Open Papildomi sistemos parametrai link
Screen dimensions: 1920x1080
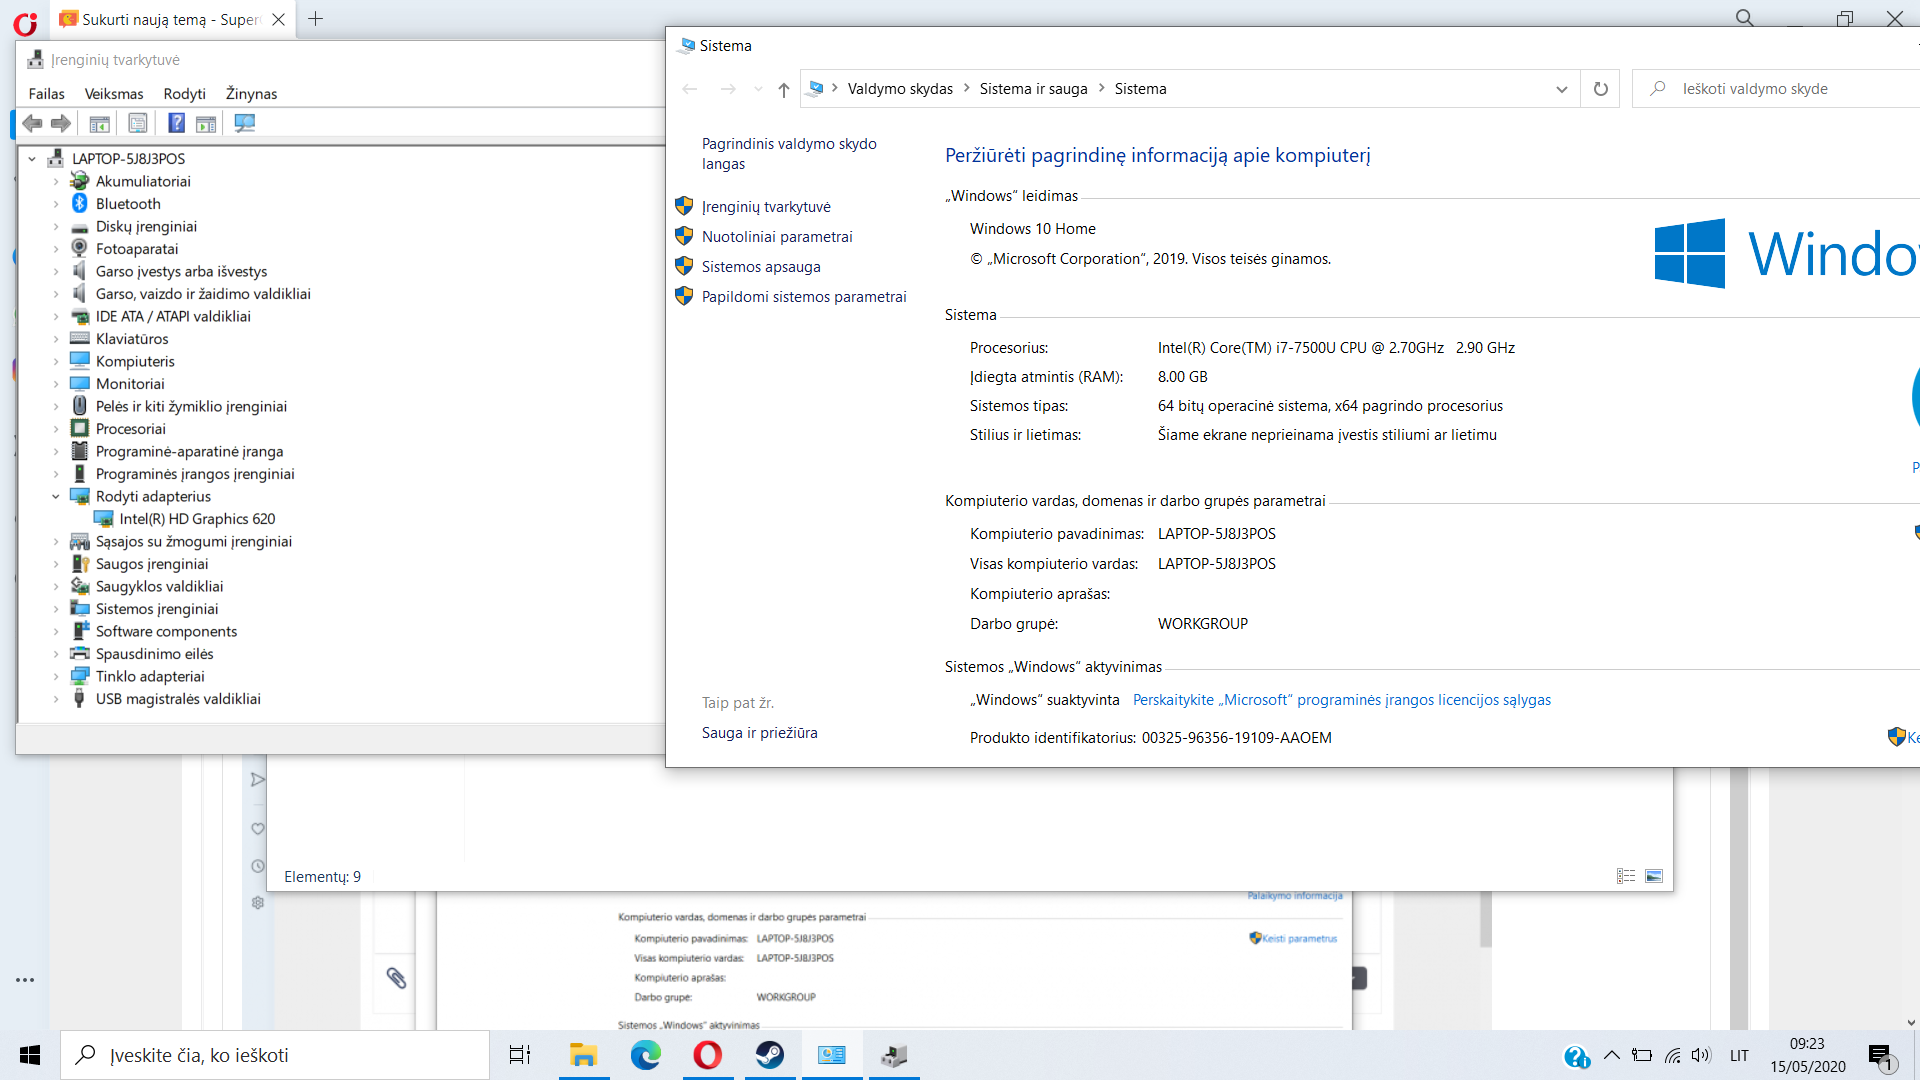click(804, 296)
